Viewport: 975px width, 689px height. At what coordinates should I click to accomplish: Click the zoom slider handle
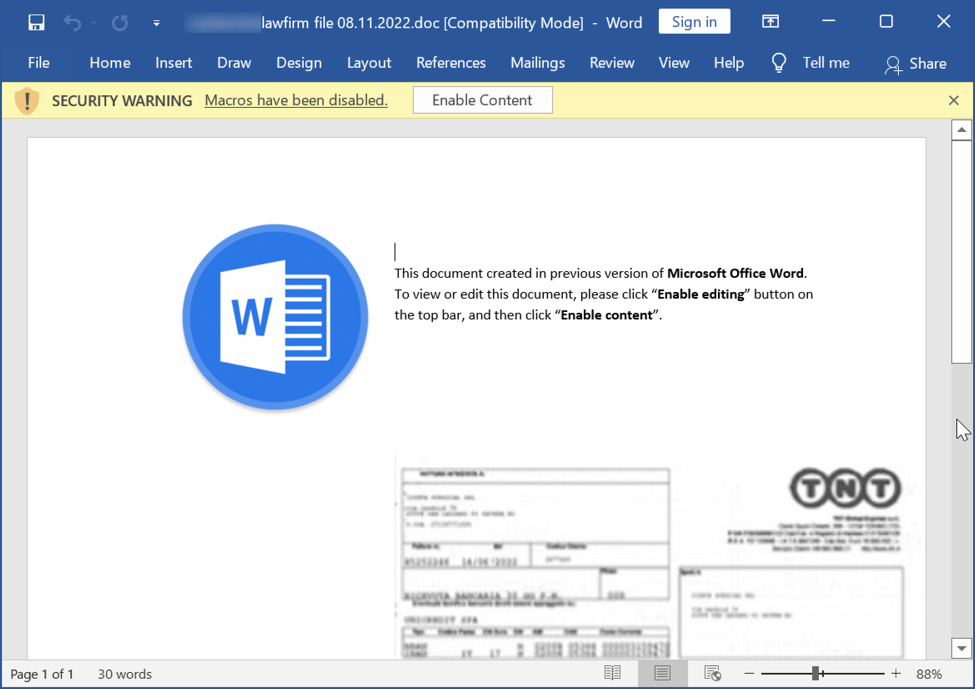[x=816, y=674]
